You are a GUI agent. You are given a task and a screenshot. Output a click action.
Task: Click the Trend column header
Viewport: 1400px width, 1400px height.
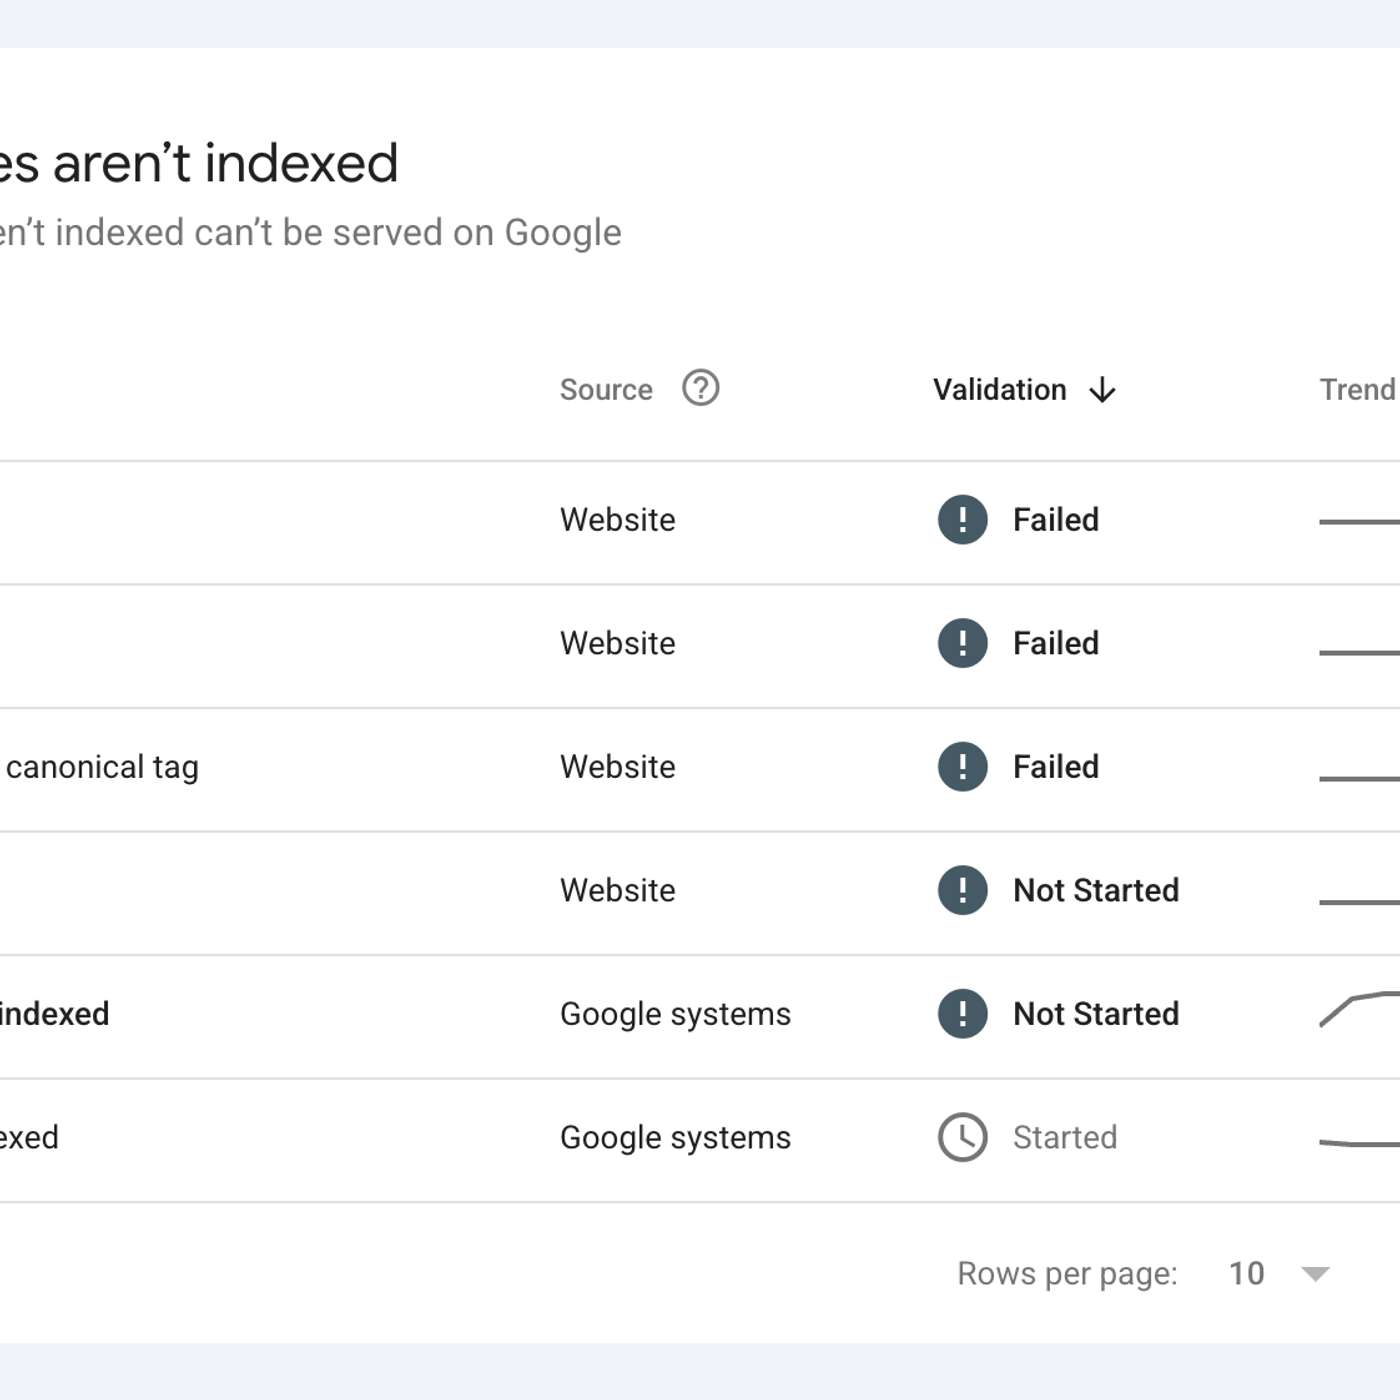1357,389
